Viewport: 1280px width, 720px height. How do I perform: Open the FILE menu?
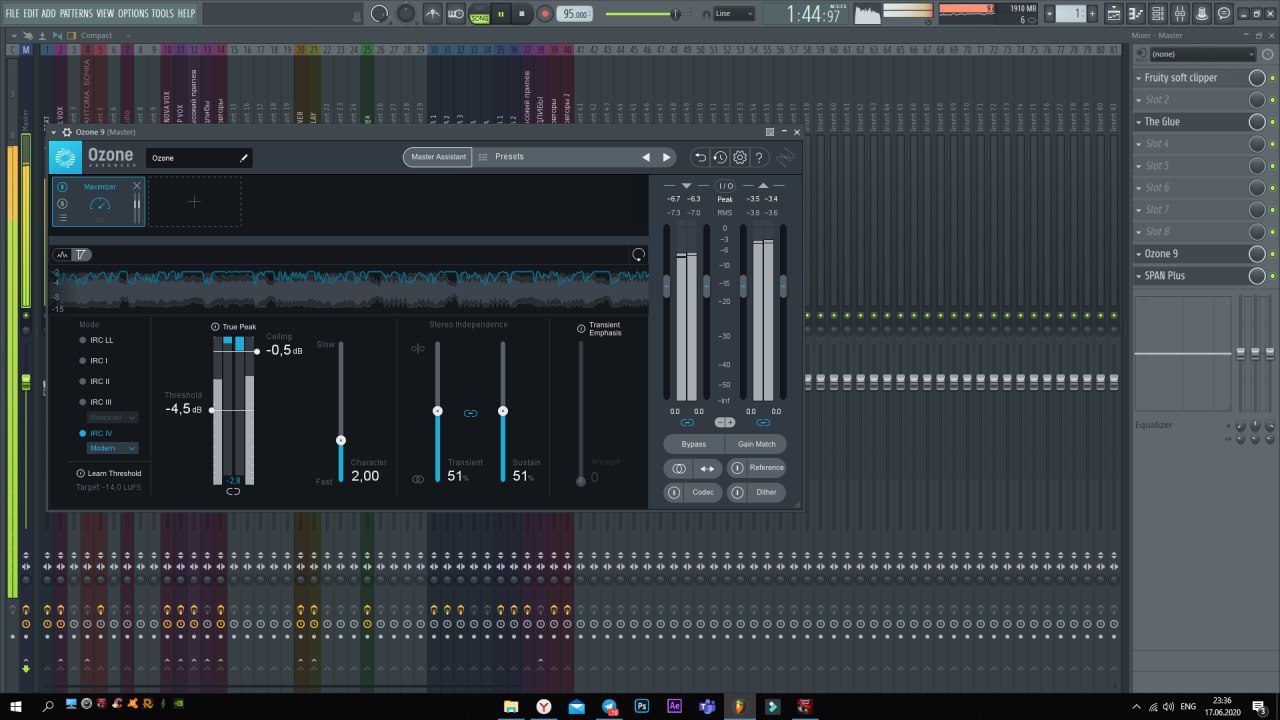[x=13, y=13]
